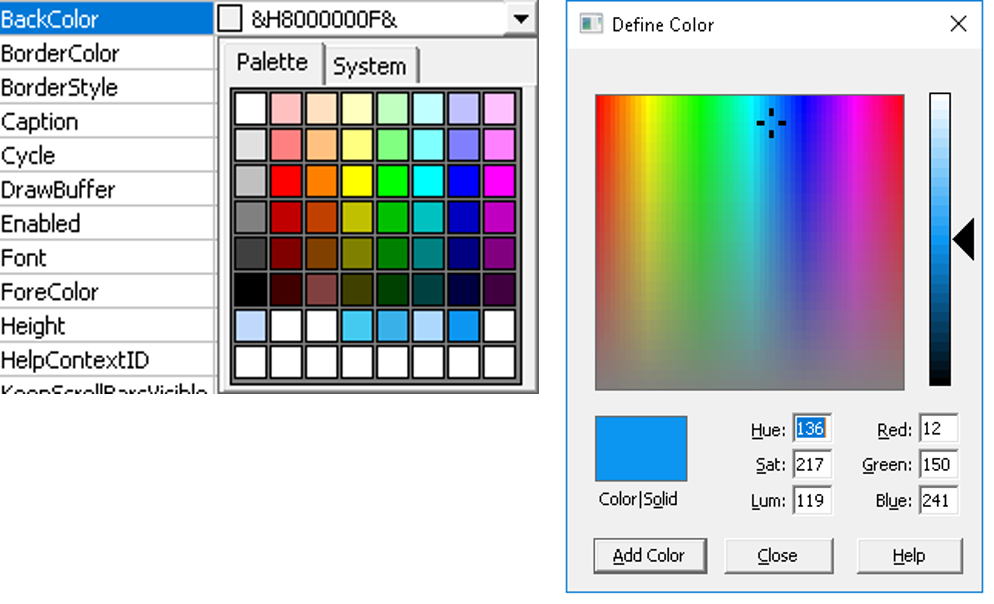Screen dimensions: 994x604
Task: Click the Add Color button
Action: [x=649, y=555]
